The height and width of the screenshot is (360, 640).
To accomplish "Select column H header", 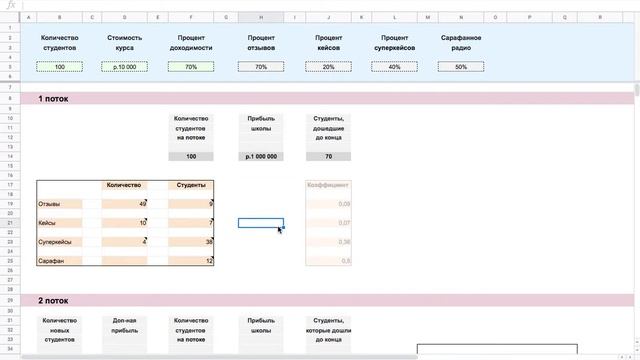I will click(261, 17).
